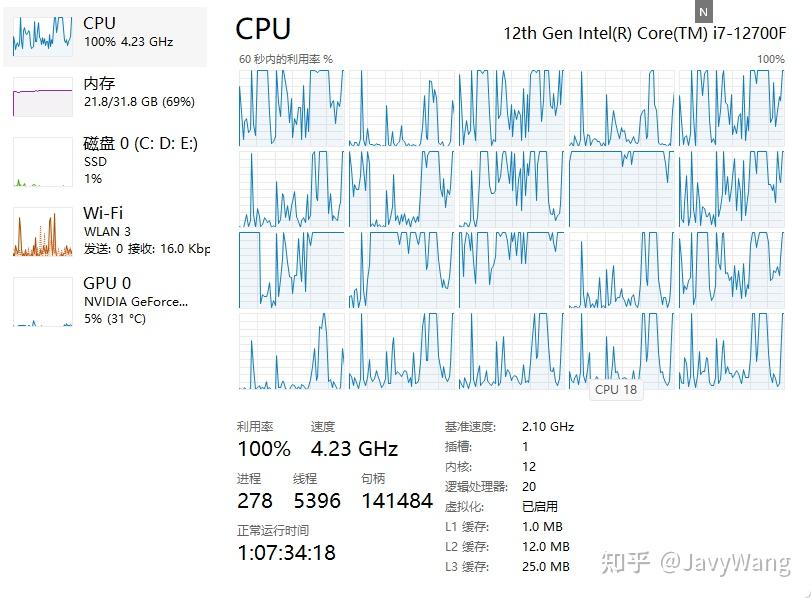811x598 pixels.
Task: Click the first logical processor graph
Action: [291, 108]
